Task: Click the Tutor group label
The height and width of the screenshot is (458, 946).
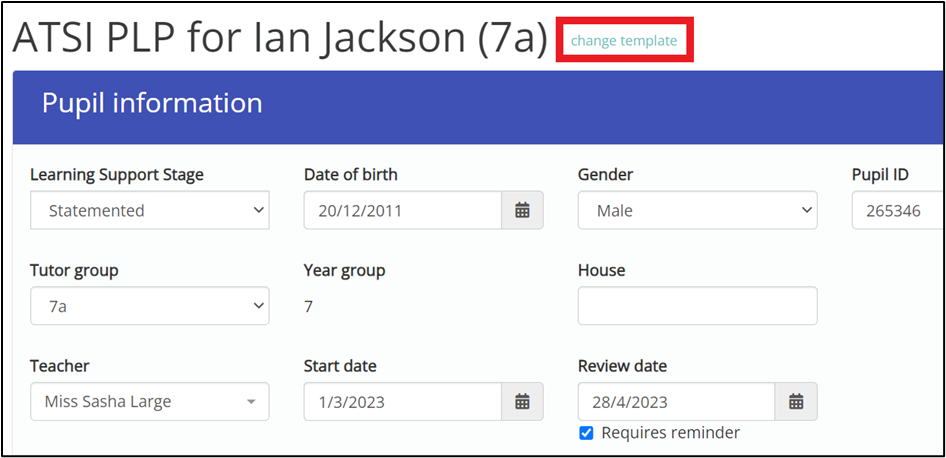Action: (74, 270)
